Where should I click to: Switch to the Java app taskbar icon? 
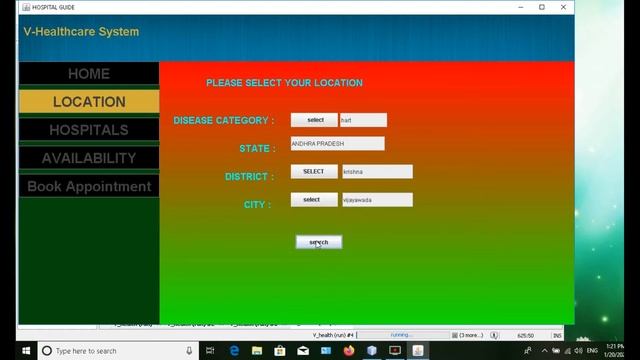tap(418, 351)
